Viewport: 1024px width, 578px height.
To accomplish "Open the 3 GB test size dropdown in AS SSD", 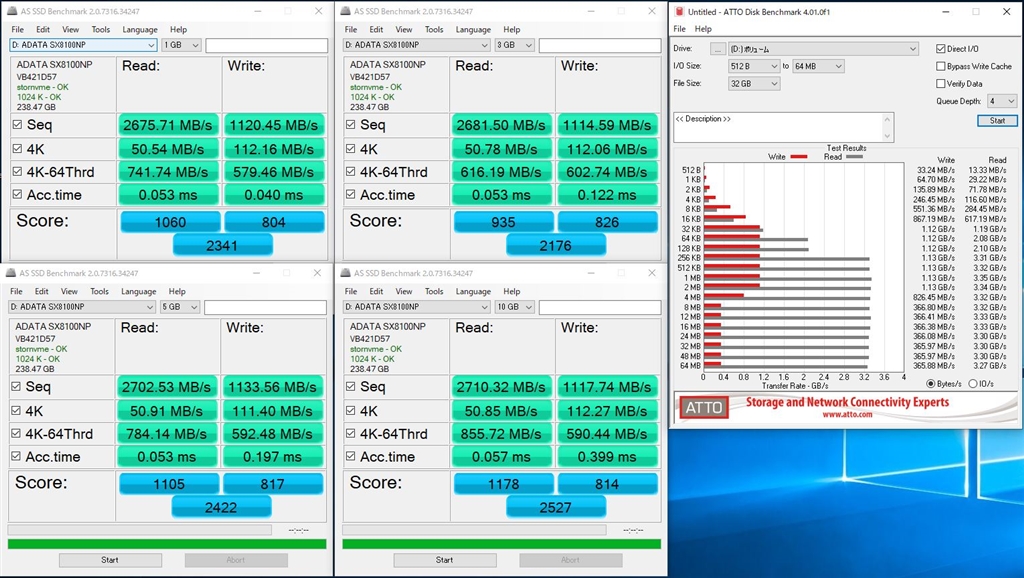I will coord(515,45).
